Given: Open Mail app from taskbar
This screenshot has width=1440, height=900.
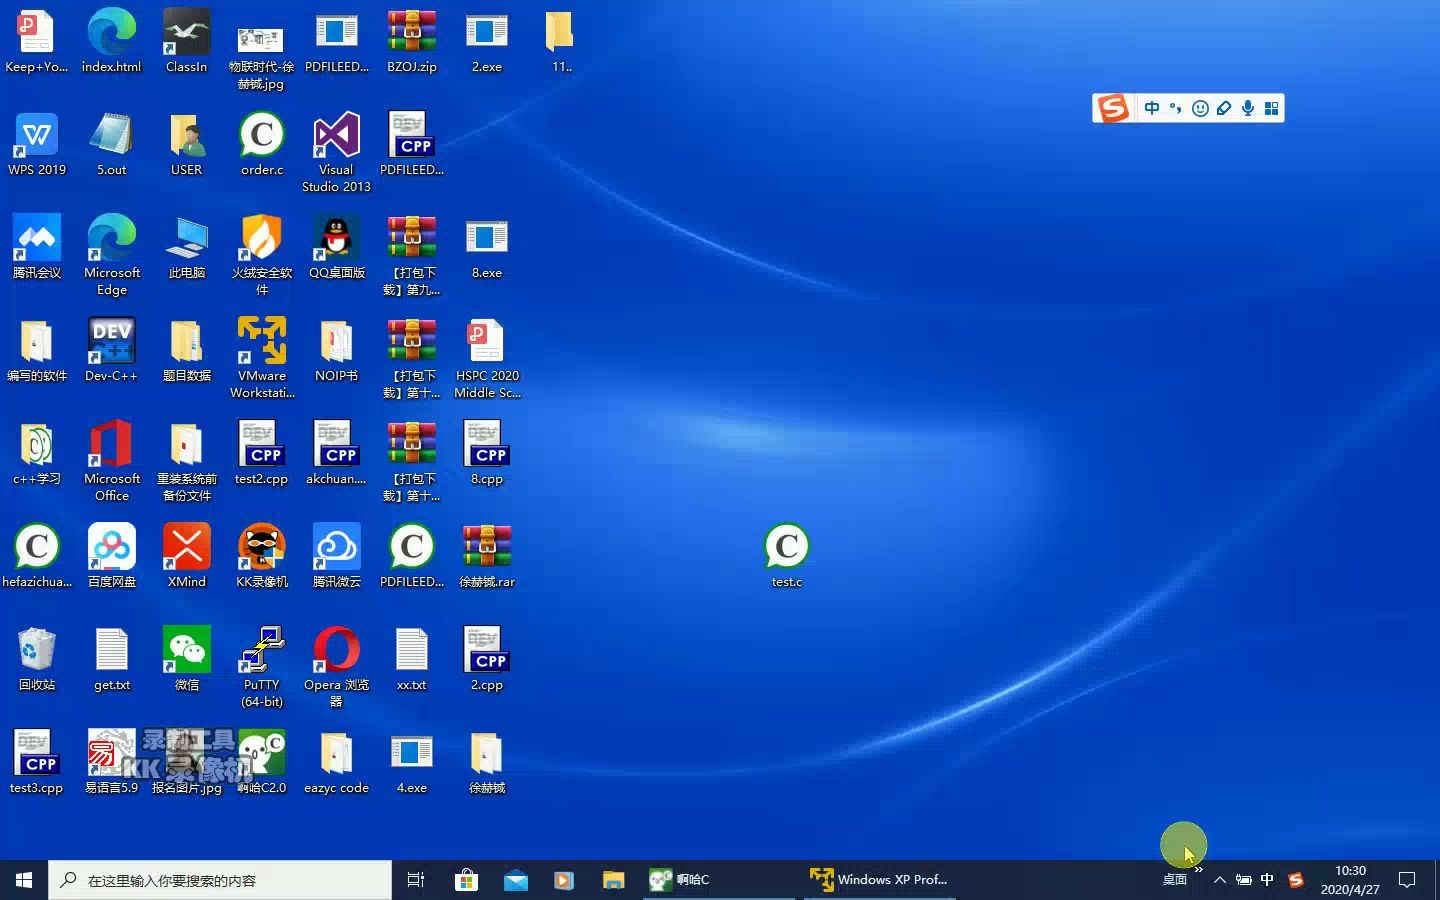Looking at the screenshot, I should tap(516, 880).
